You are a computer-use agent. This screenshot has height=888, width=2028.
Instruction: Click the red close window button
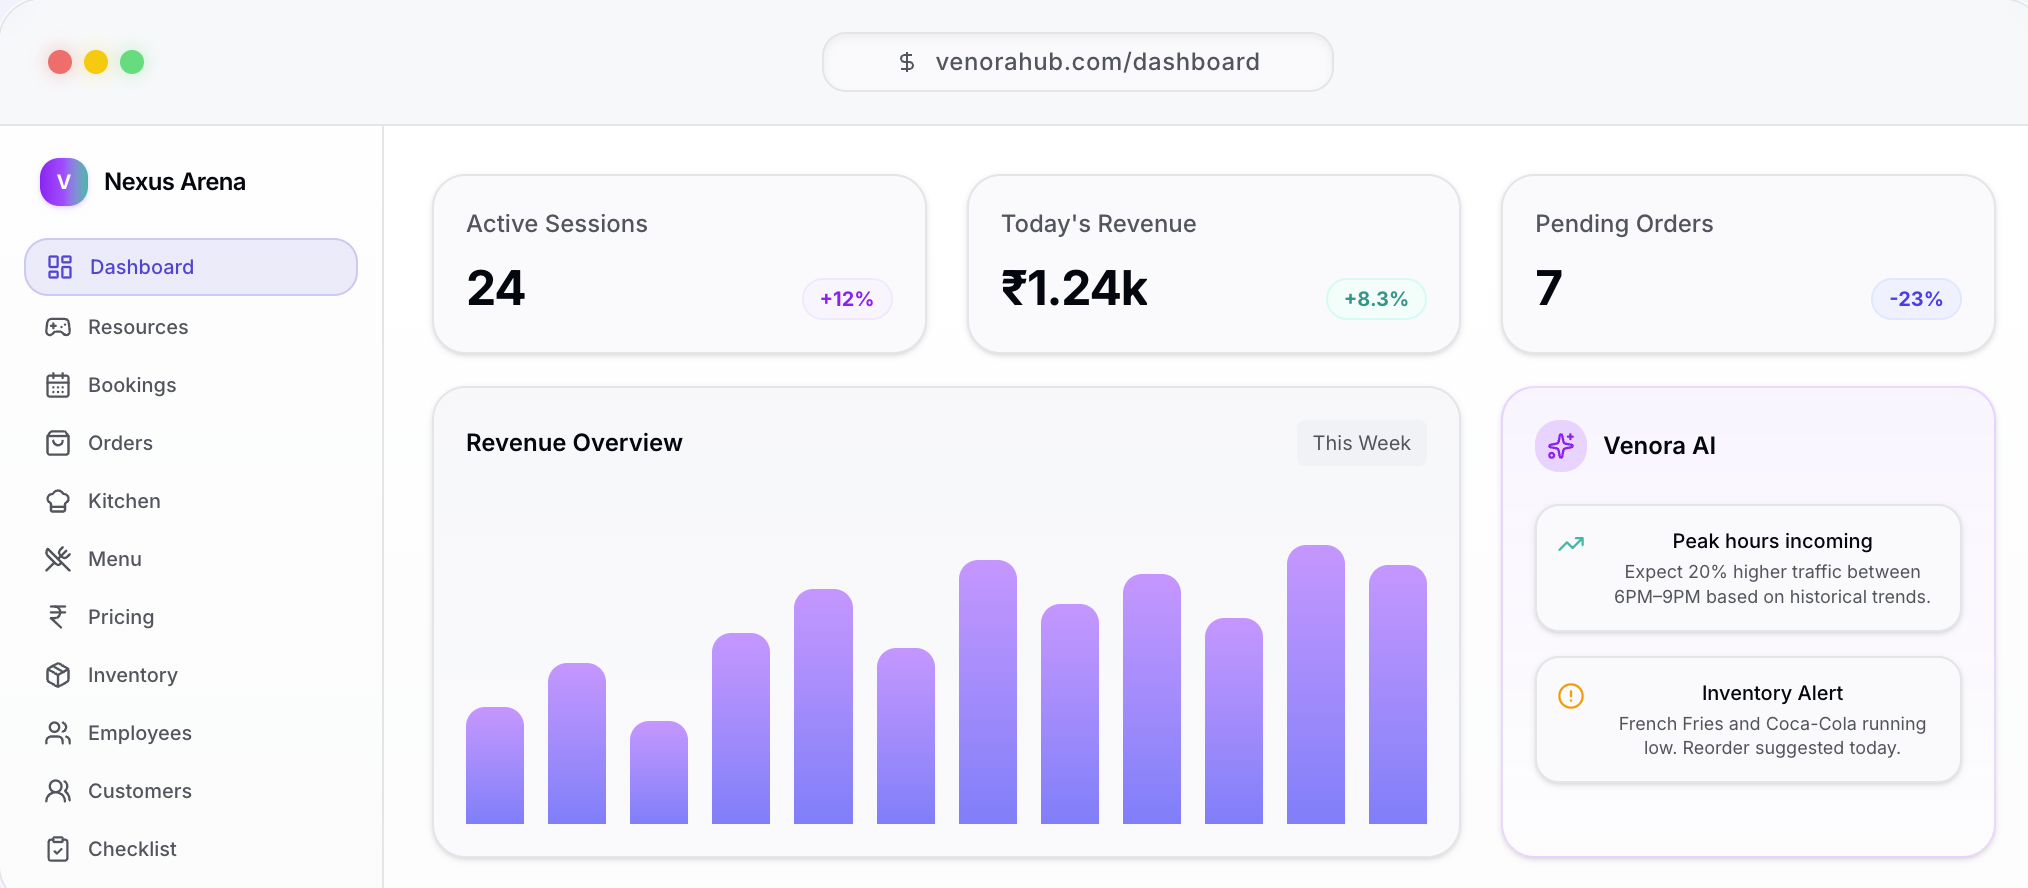click(60, 62)
